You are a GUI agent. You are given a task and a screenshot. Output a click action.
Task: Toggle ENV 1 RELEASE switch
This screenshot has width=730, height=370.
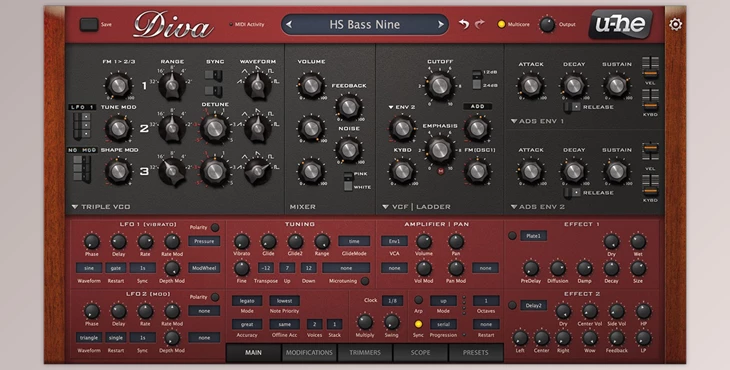pos(573,107)
